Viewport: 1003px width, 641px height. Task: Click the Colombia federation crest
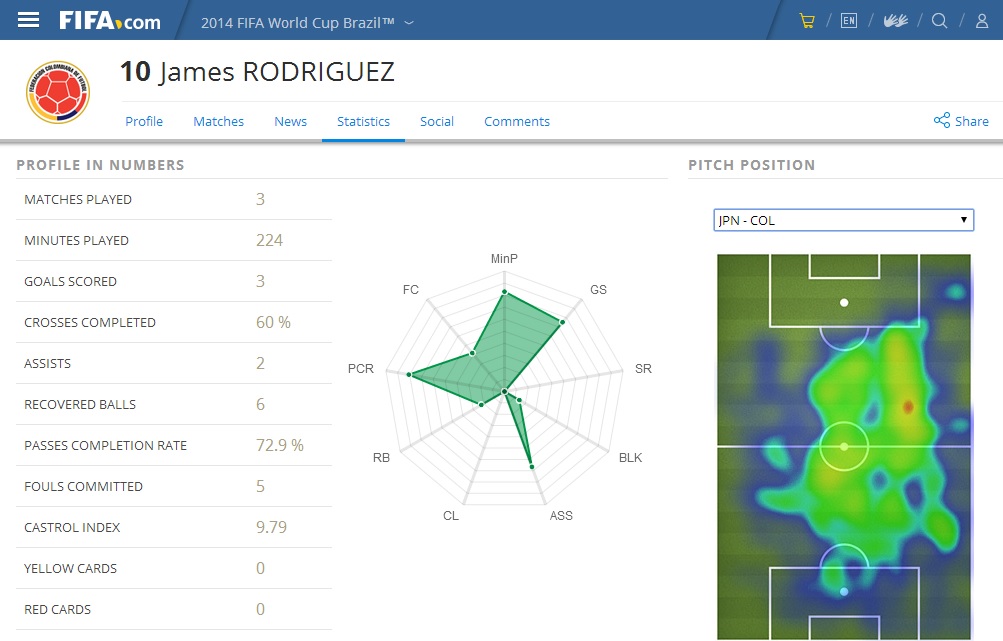point(58,92)
